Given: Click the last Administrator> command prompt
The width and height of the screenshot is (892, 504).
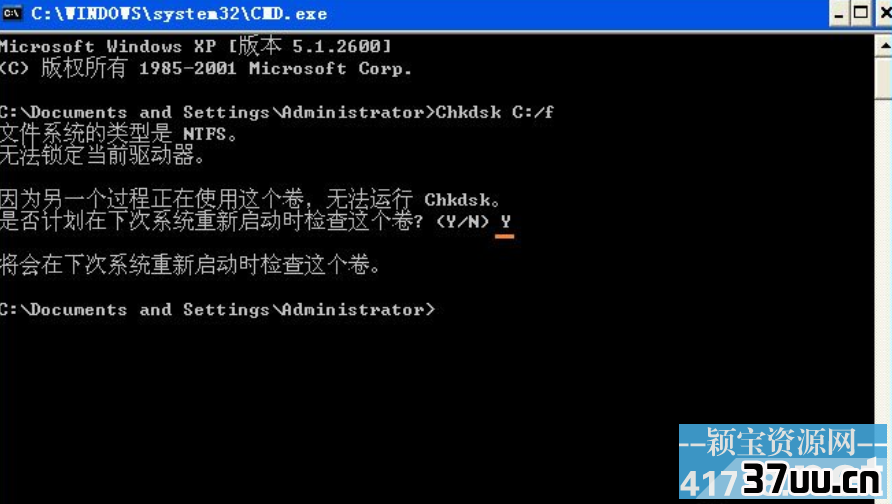Looking at the screenshot, I should pyautogui.click(x=217, y=309).
